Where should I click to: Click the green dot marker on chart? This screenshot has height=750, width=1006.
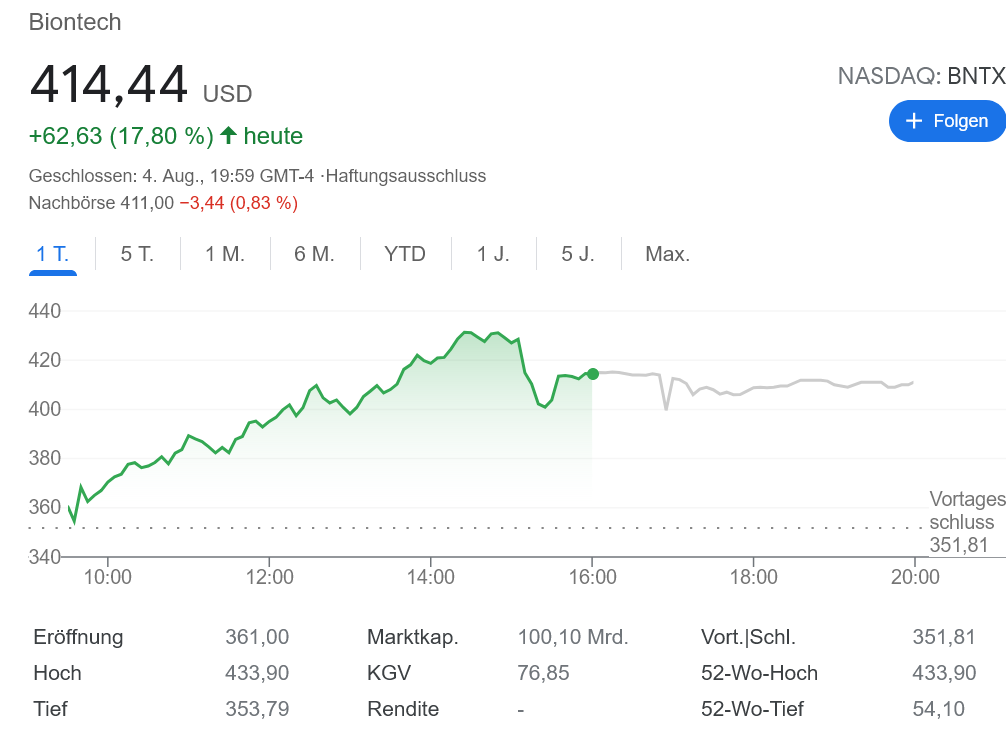pyautogui.click(x=593, y=374)
